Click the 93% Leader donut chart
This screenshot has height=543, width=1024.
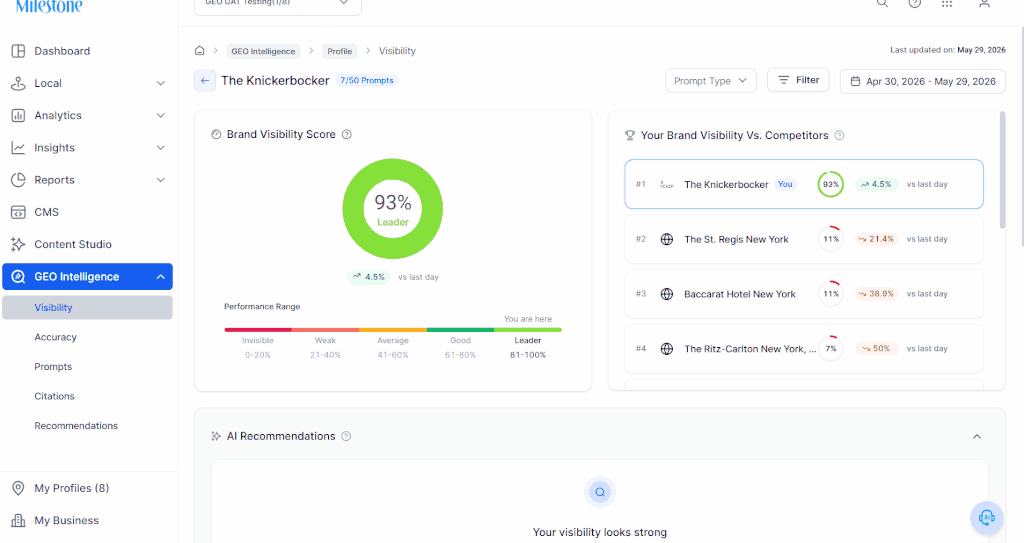click(392, 209)
